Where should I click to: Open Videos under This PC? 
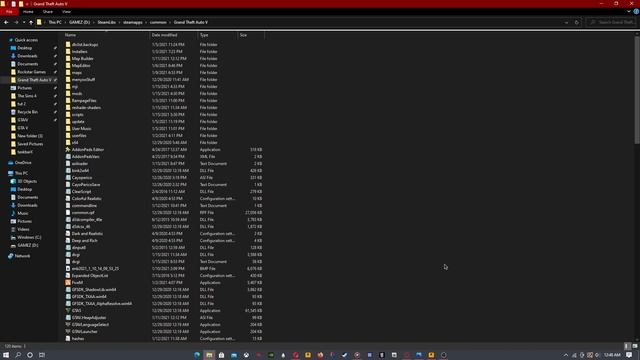click(23, 229)
